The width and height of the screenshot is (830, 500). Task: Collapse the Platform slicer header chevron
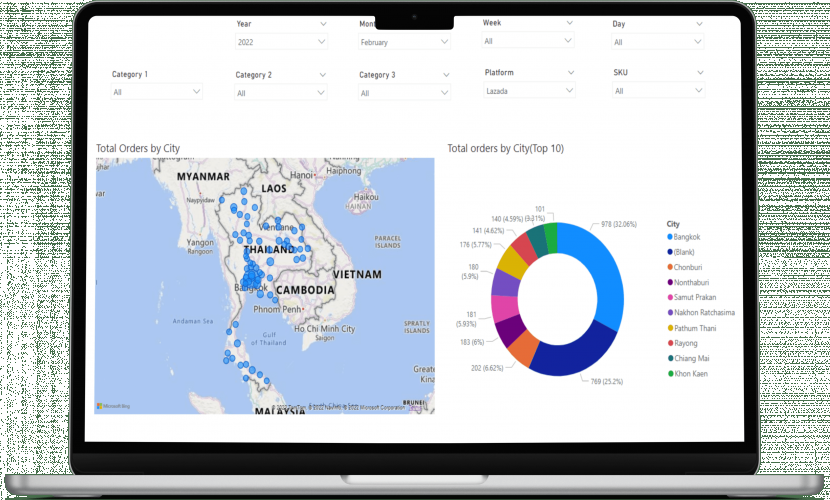(x=571, y=72)
